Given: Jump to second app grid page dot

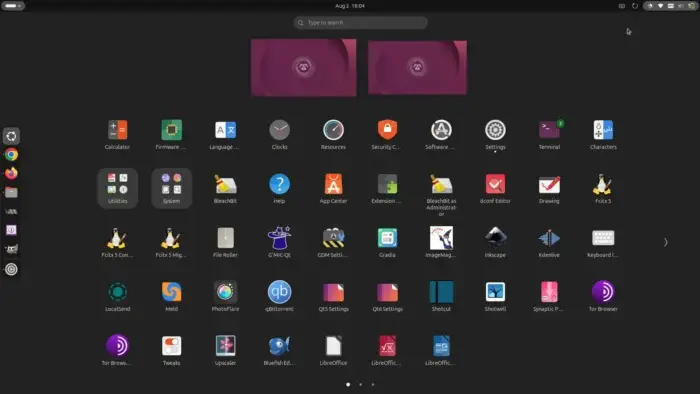Looking at the screenshot, I should tap(361, 384).
